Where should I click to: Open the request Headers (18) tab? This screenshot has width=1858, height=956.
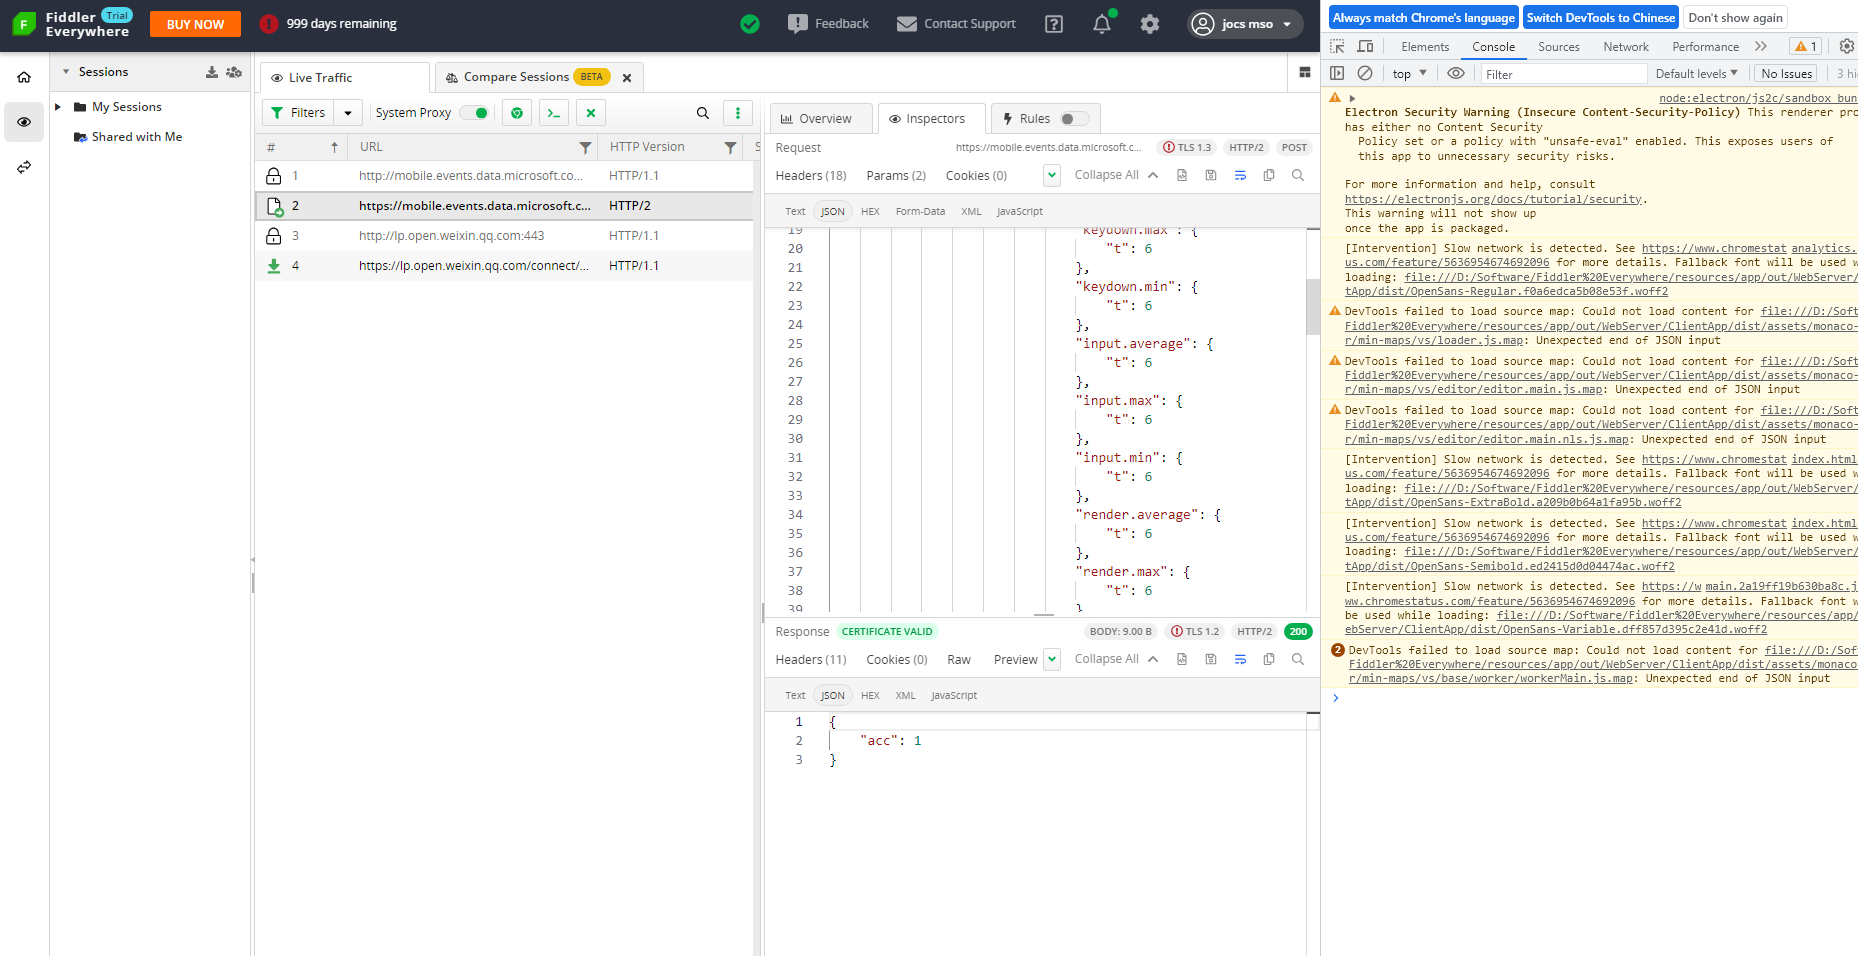coord(811,175)
